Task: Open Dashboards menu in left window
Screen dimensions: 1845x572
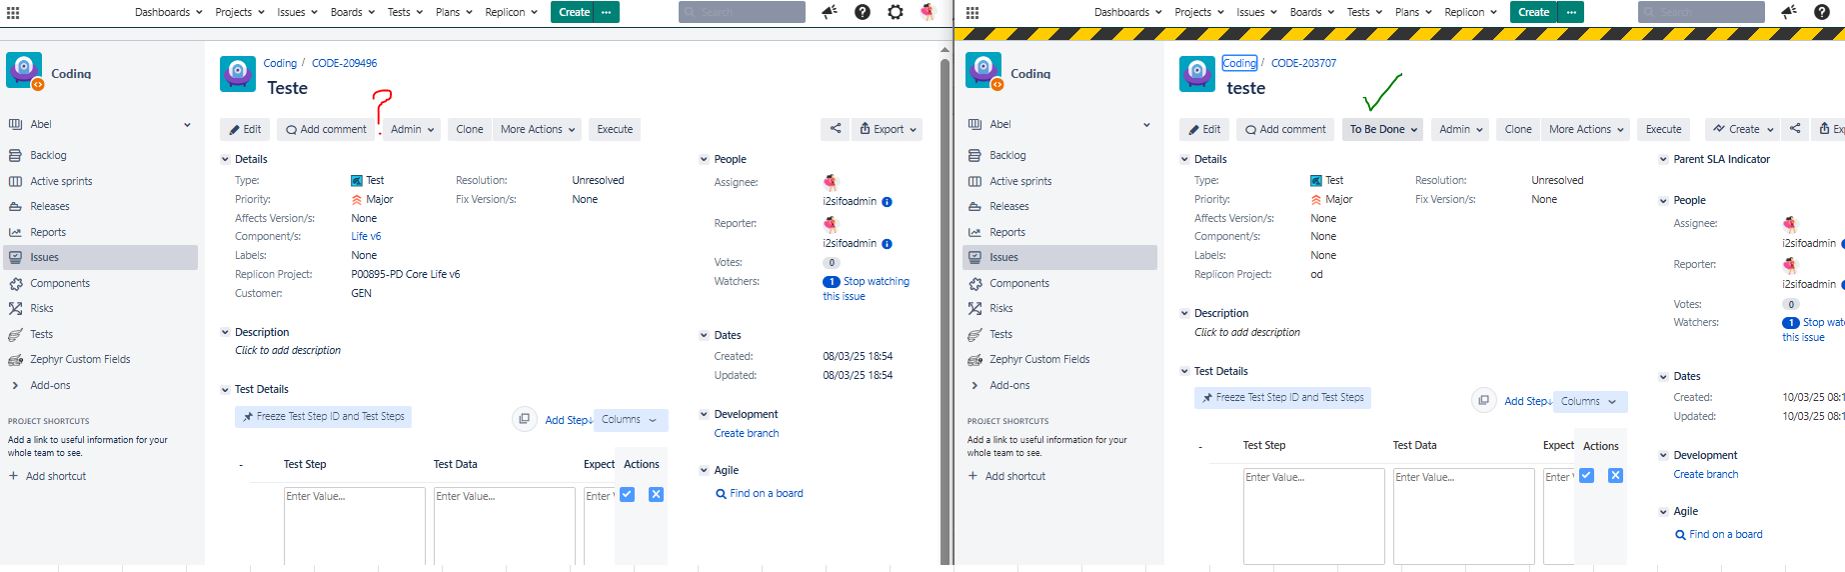Action: [169, 12]
